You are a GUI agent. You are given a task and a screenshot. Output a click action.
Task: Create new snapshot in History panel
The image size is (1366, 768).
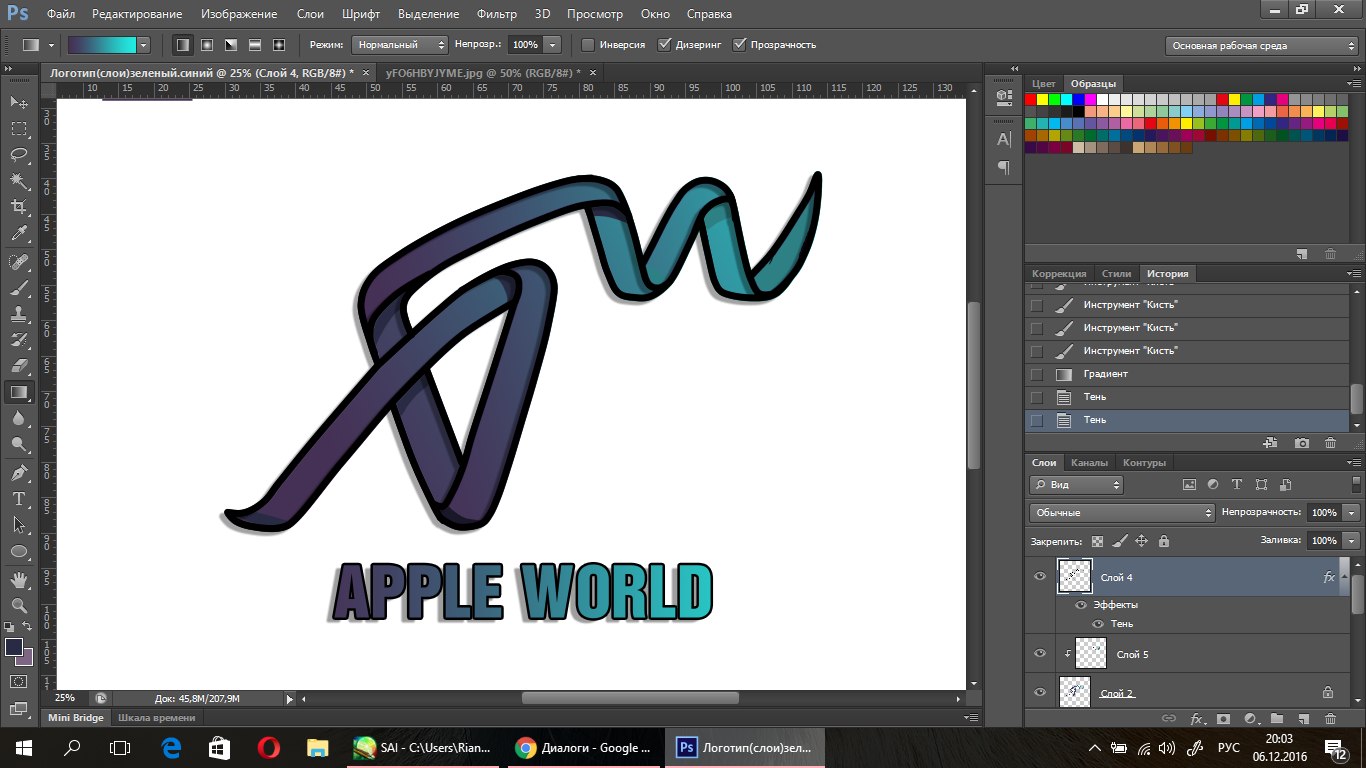(1302, 443)
